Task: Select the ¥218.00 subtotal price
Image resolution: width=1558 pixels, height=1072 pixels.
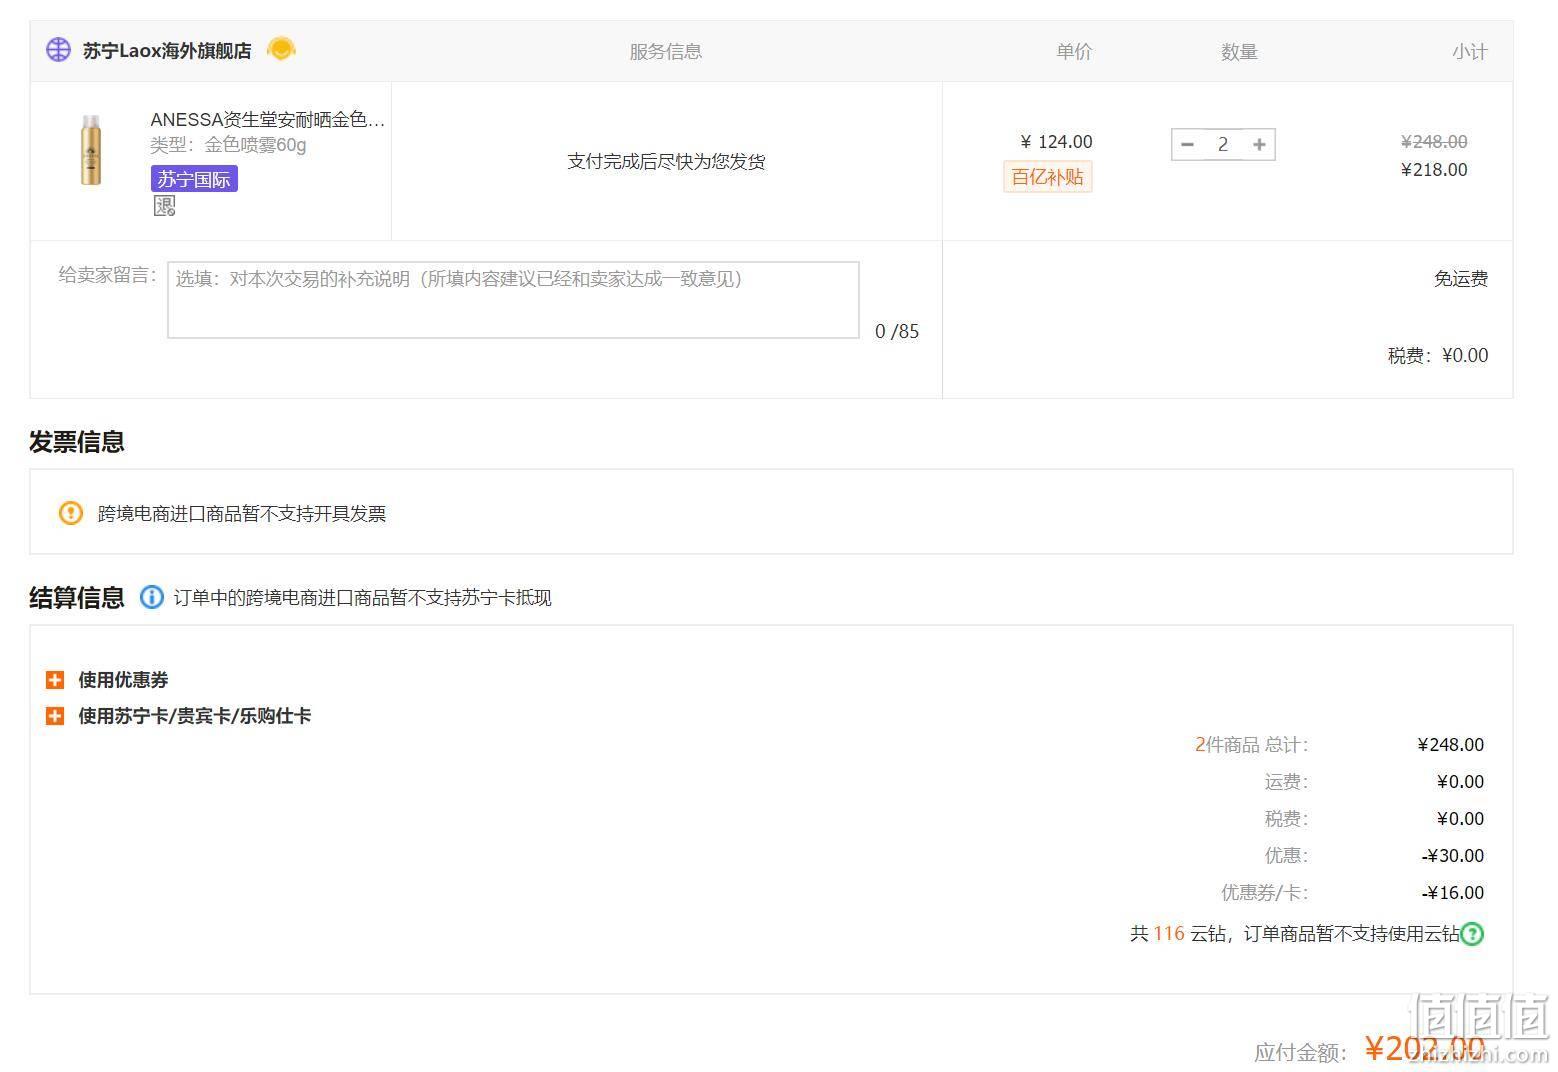Action: point(1434,170)
